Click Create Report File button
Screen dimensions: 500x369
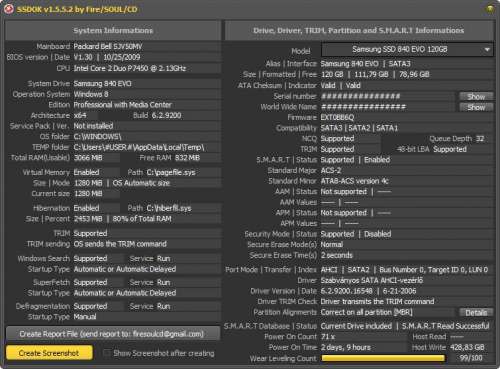(x=113, y=334)
